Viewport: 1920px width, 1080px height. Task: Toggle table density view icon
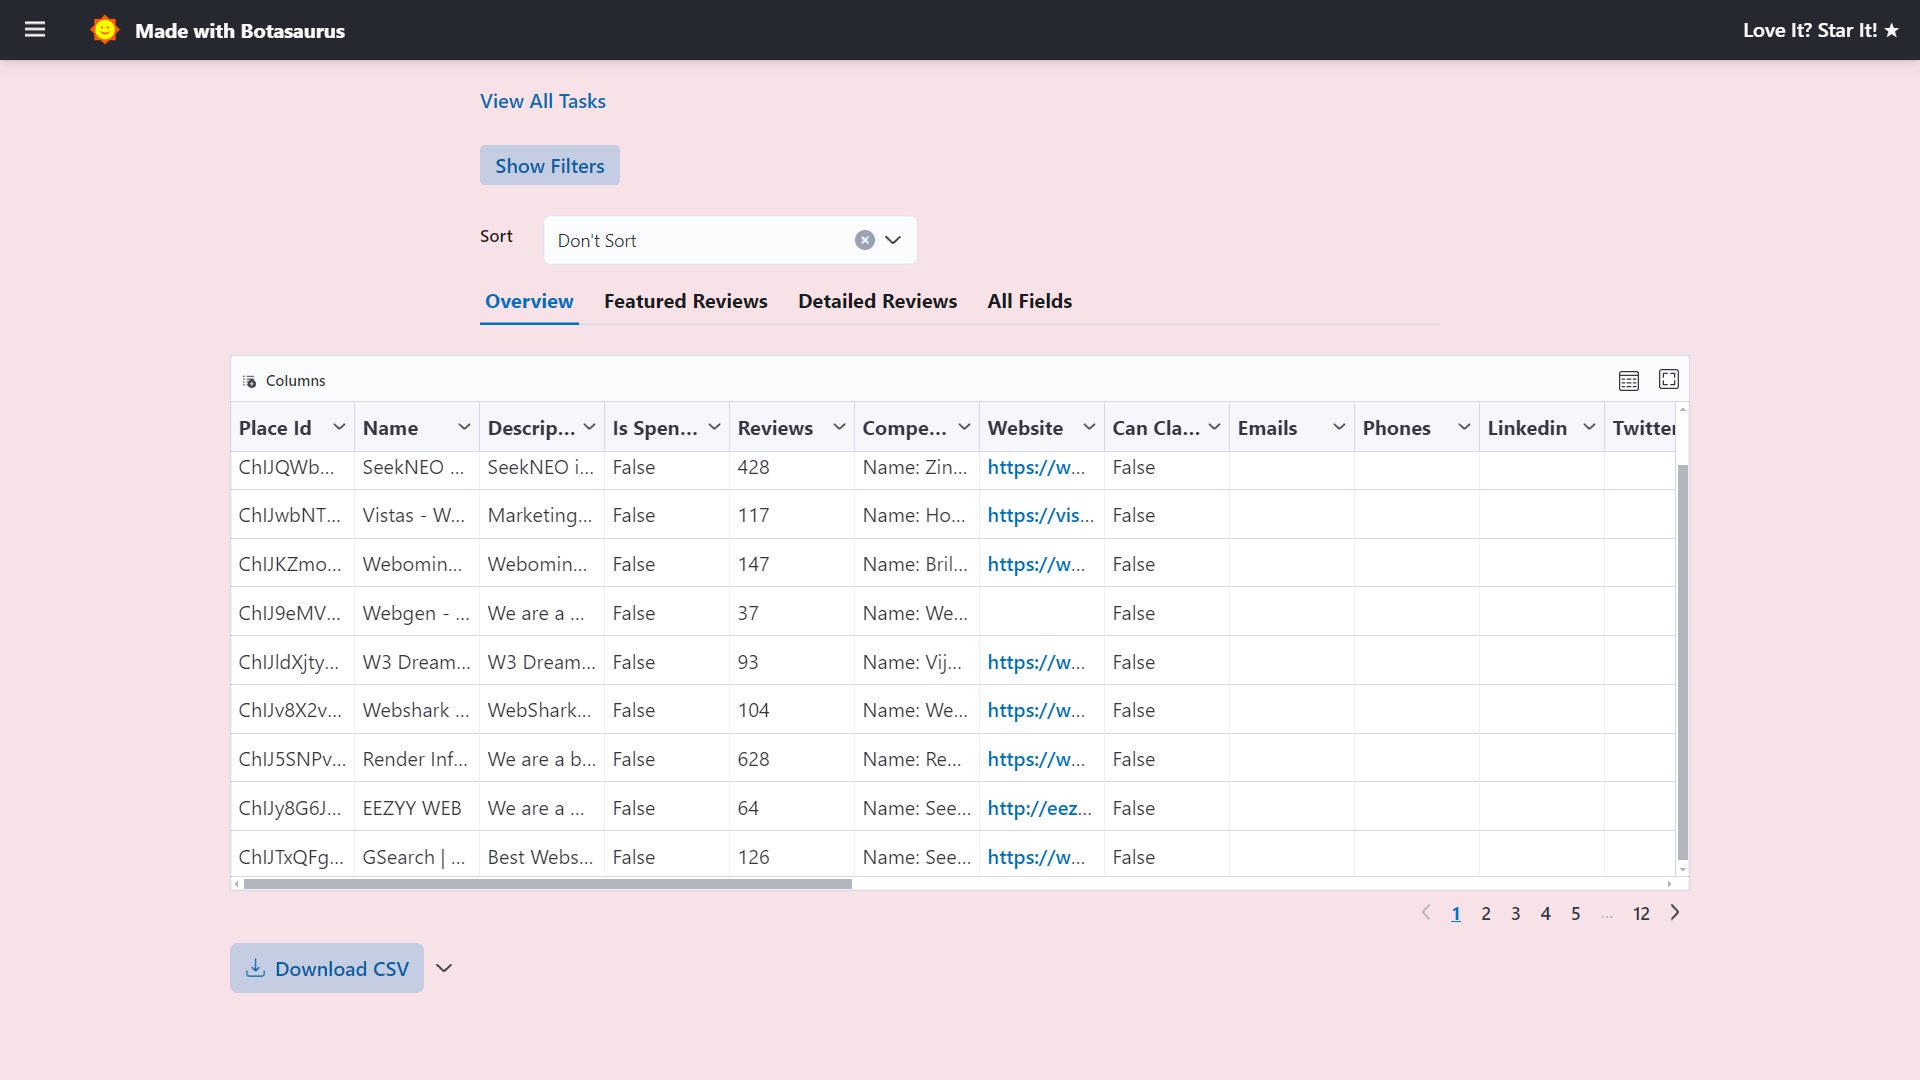pyautogui.click(x=1629, y=380)
